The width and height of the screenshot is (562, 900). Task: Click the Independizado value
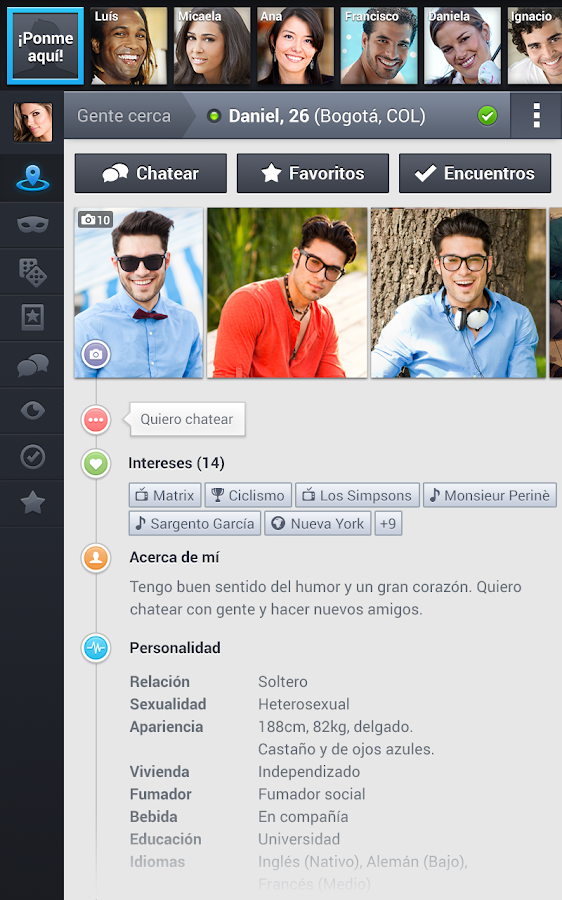tap(309, 772)
